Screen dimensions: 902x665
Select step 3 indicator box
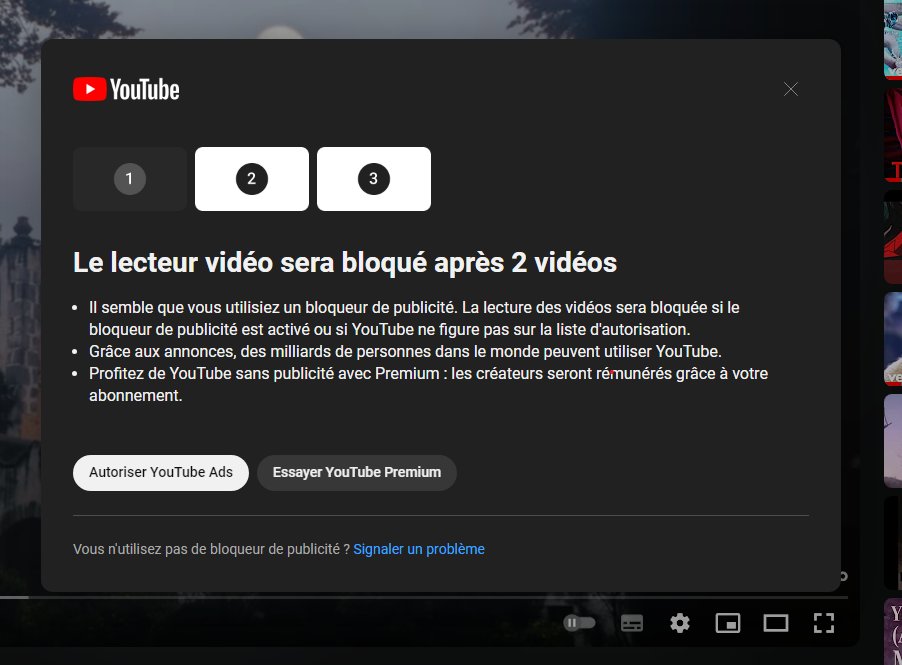(x=374, y=179)
